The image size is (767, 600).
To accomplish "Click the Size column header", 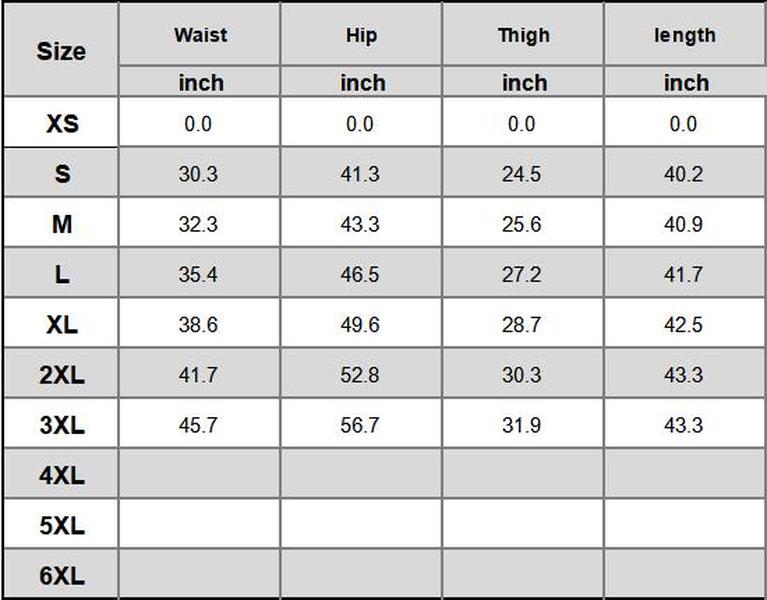I will (61, 51).
